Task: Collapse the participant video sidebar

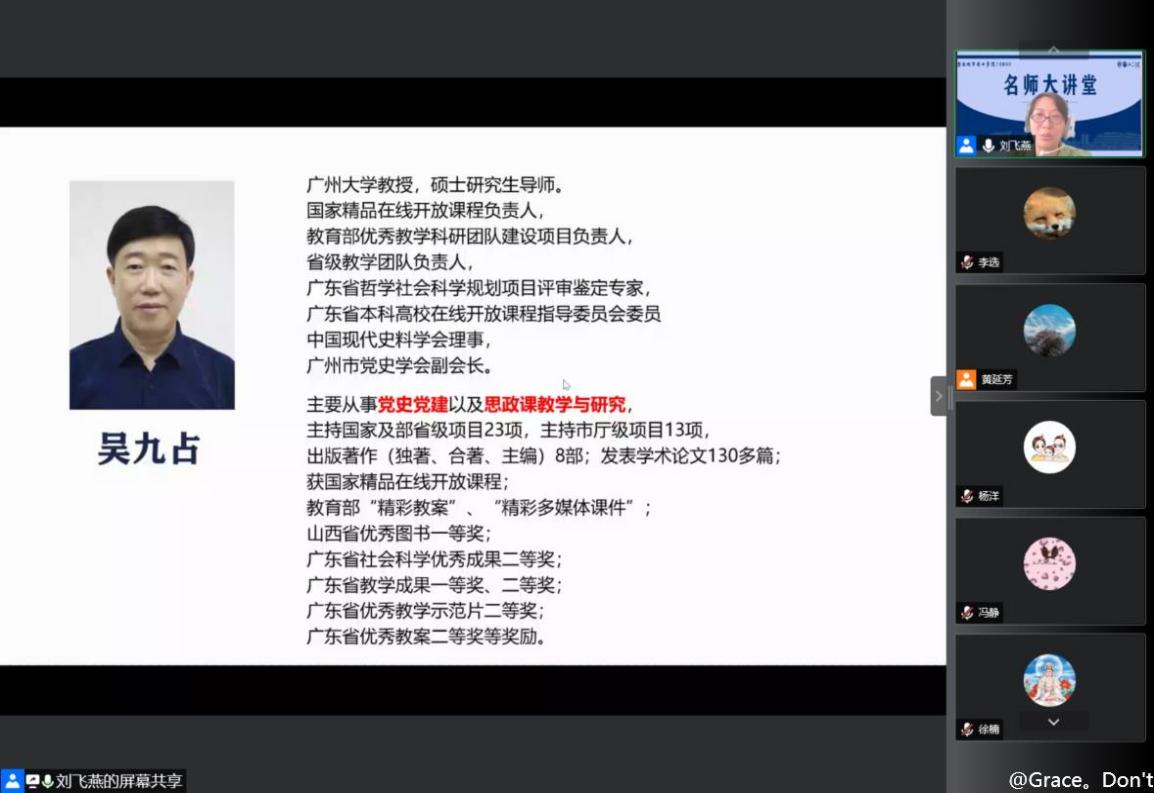Action: coord(938,396)
